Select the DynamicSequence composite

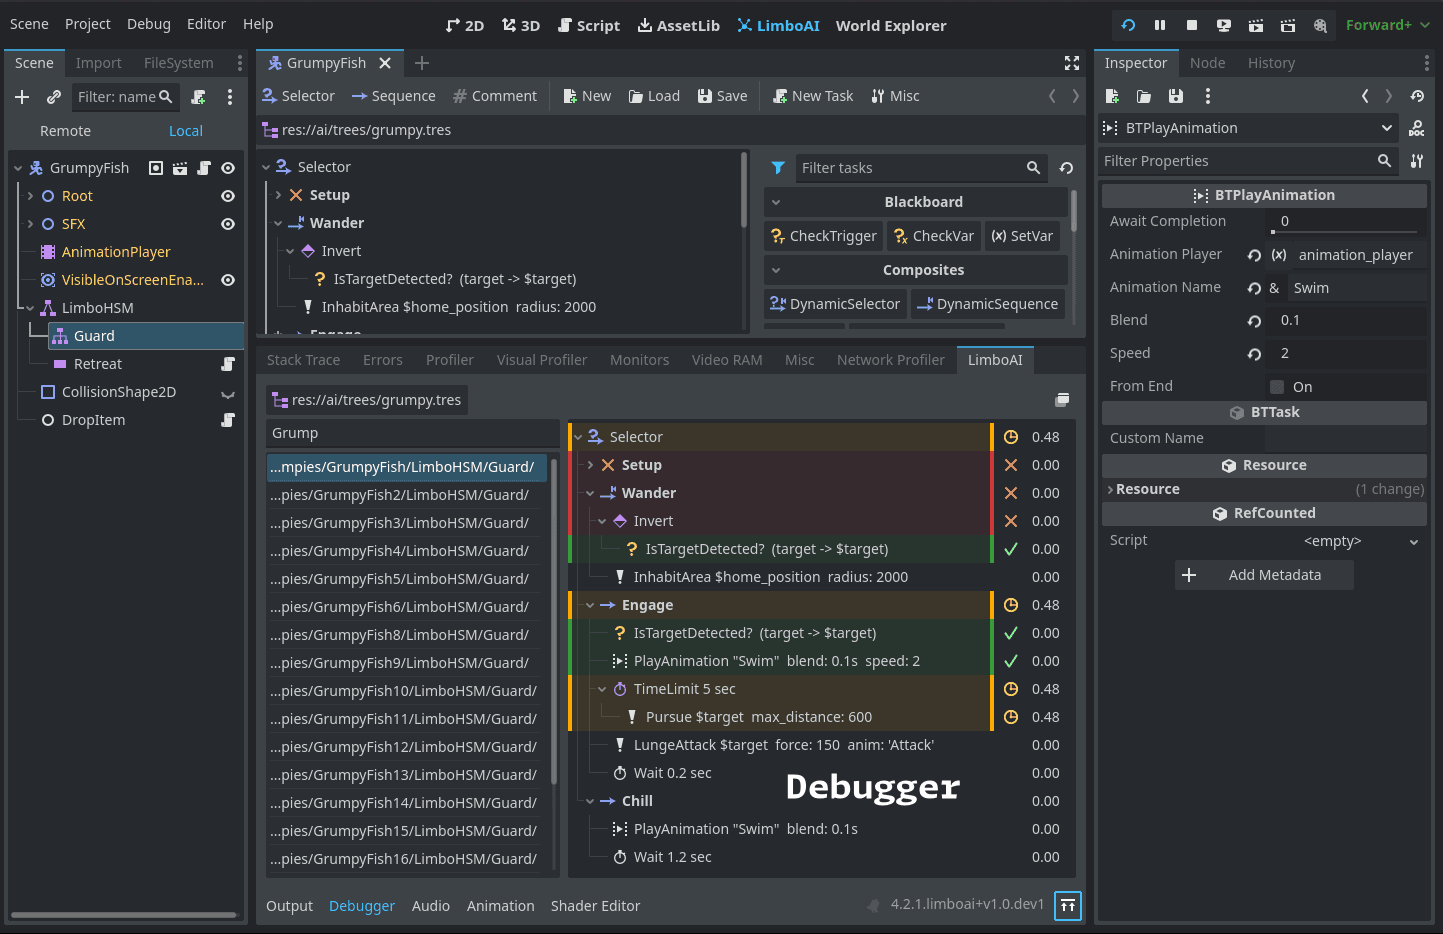(x=987, y=303)
